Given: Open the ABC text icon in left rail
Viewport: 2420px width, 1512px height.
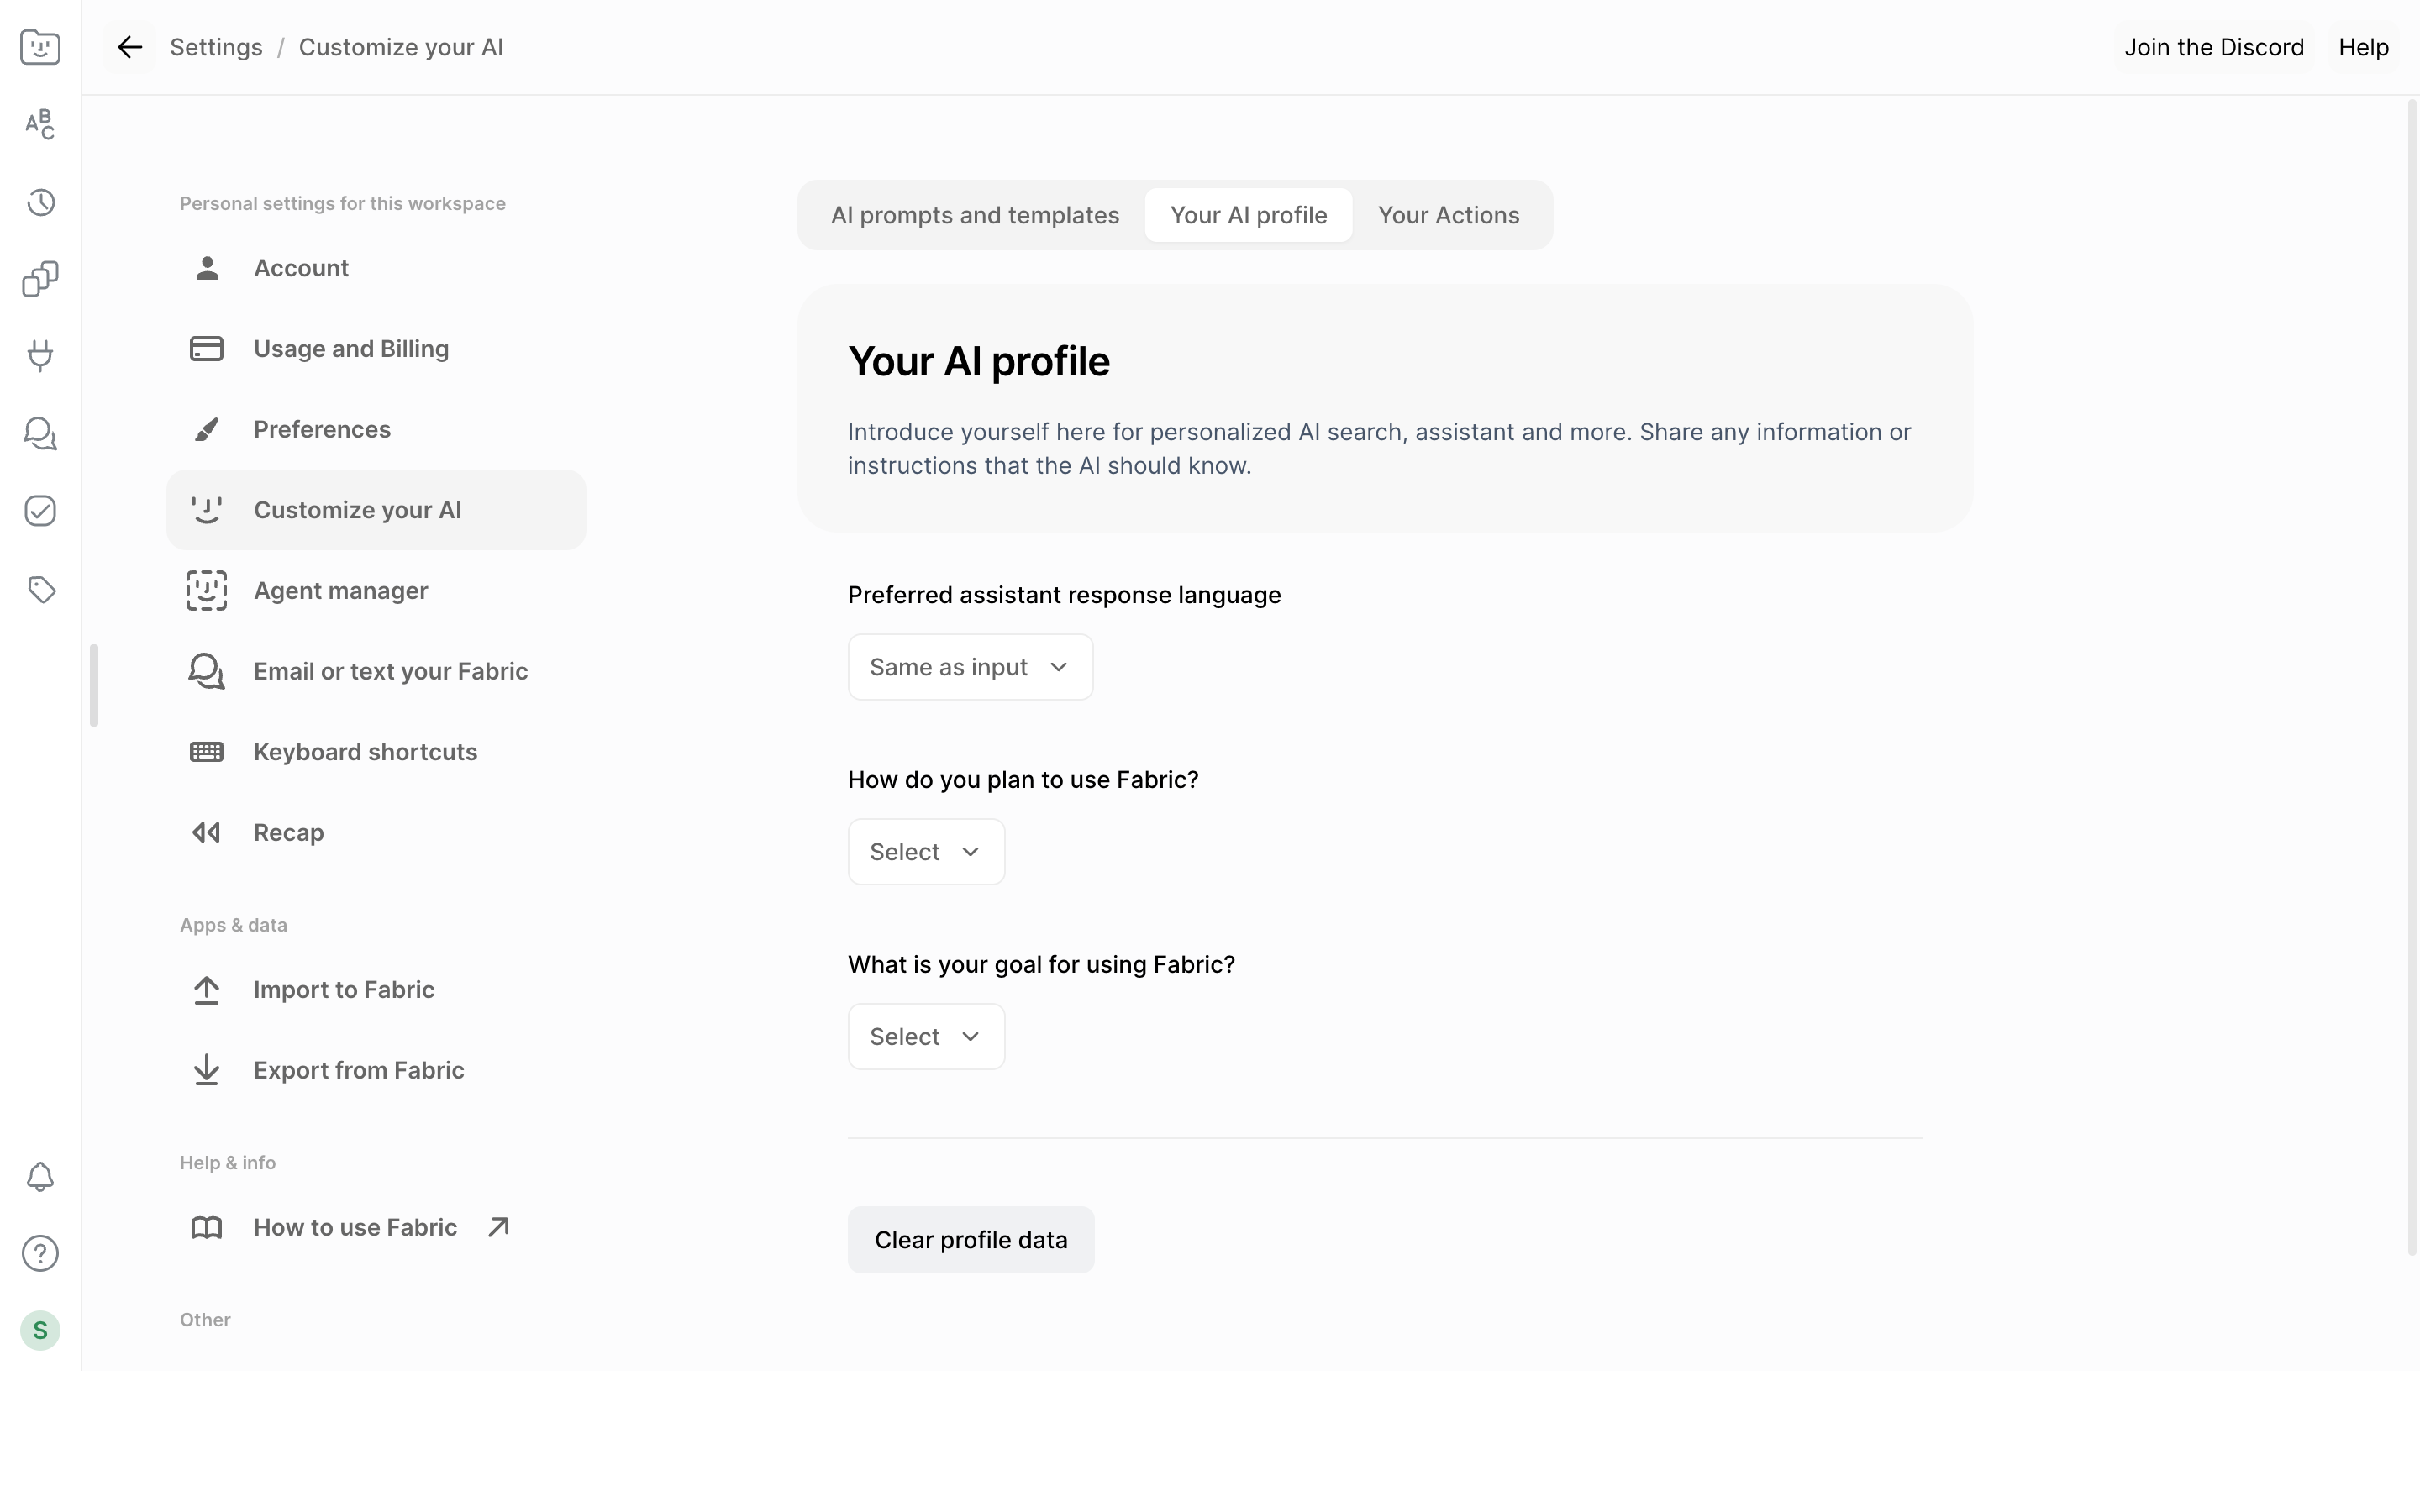Looking at the screenshot, I should [40, 124].
